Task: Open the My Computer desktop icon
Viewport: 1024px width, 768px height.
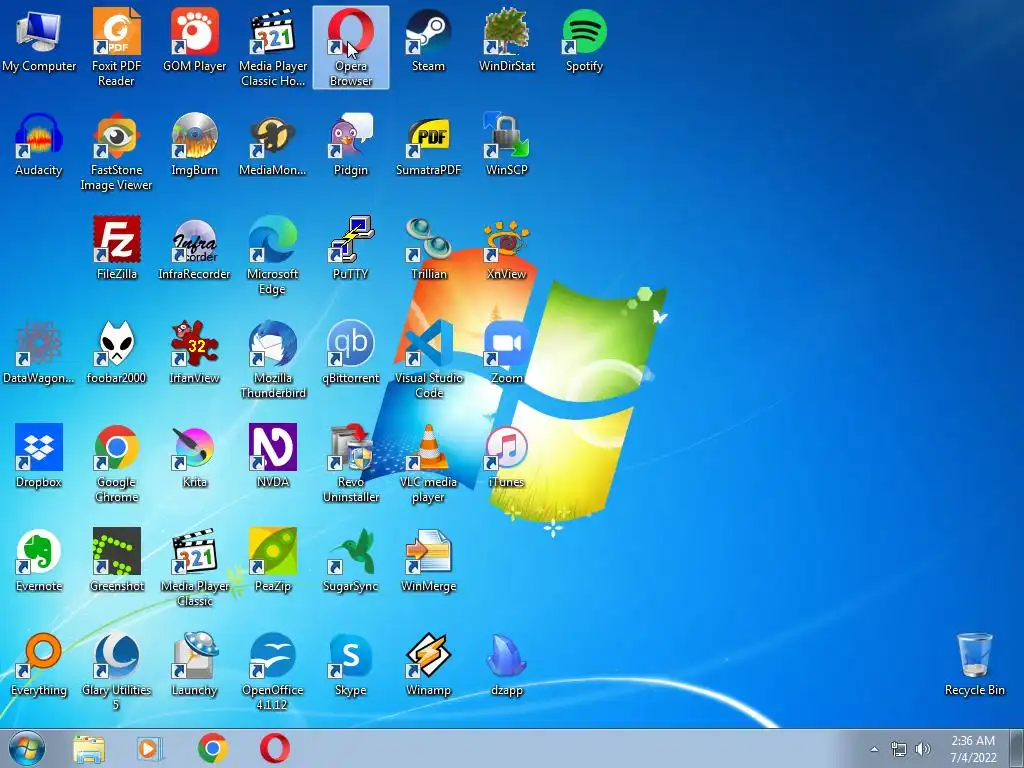Action: [x=39, y=40]
